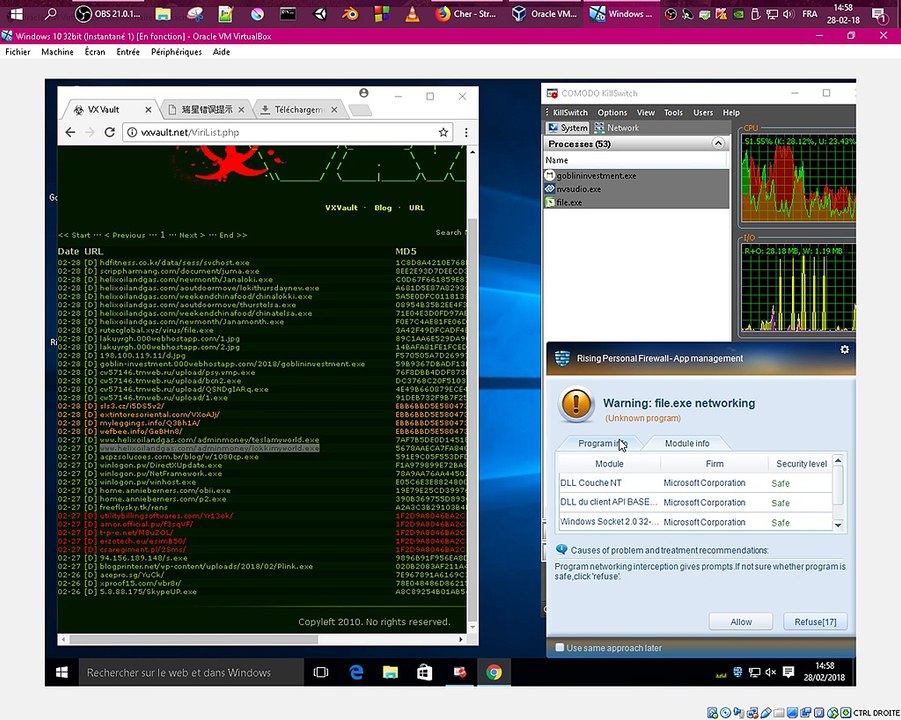Select 'Windows Socket 2.0 32-...' module row
Screen dimensions: 901x720
[695, 522]
